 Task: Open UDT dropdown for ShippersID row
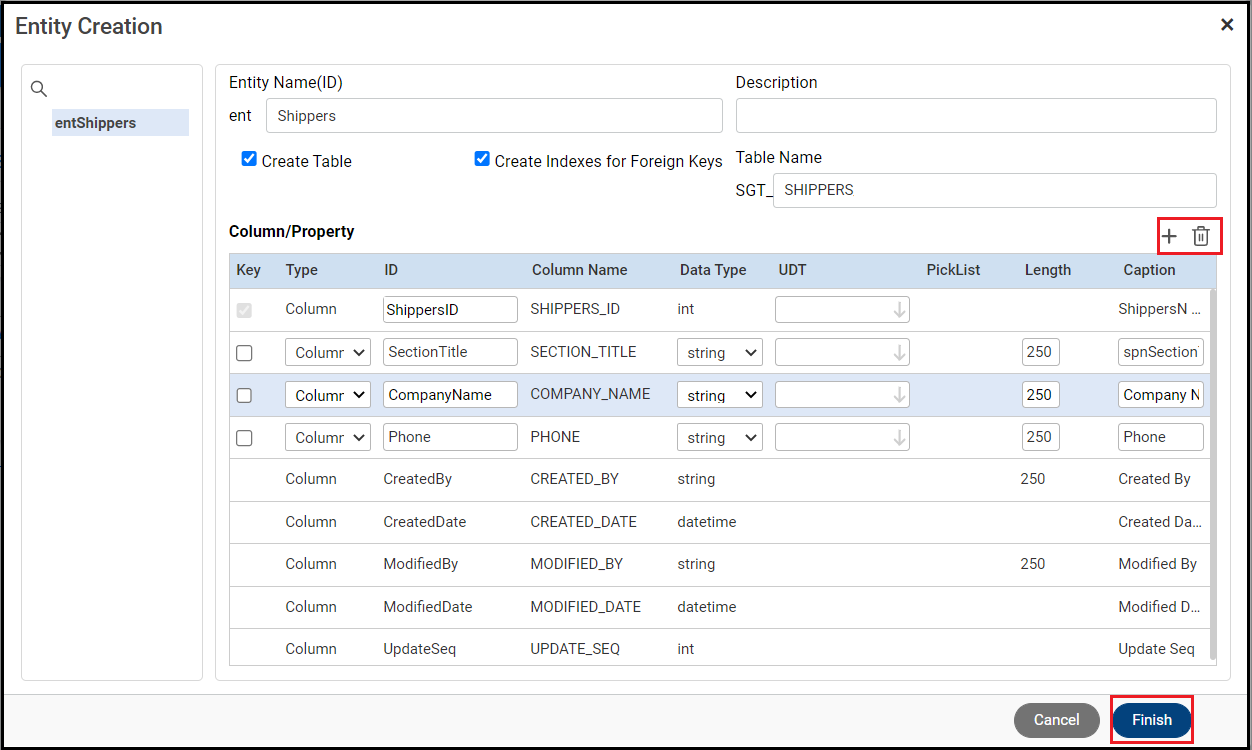point(842,310)
